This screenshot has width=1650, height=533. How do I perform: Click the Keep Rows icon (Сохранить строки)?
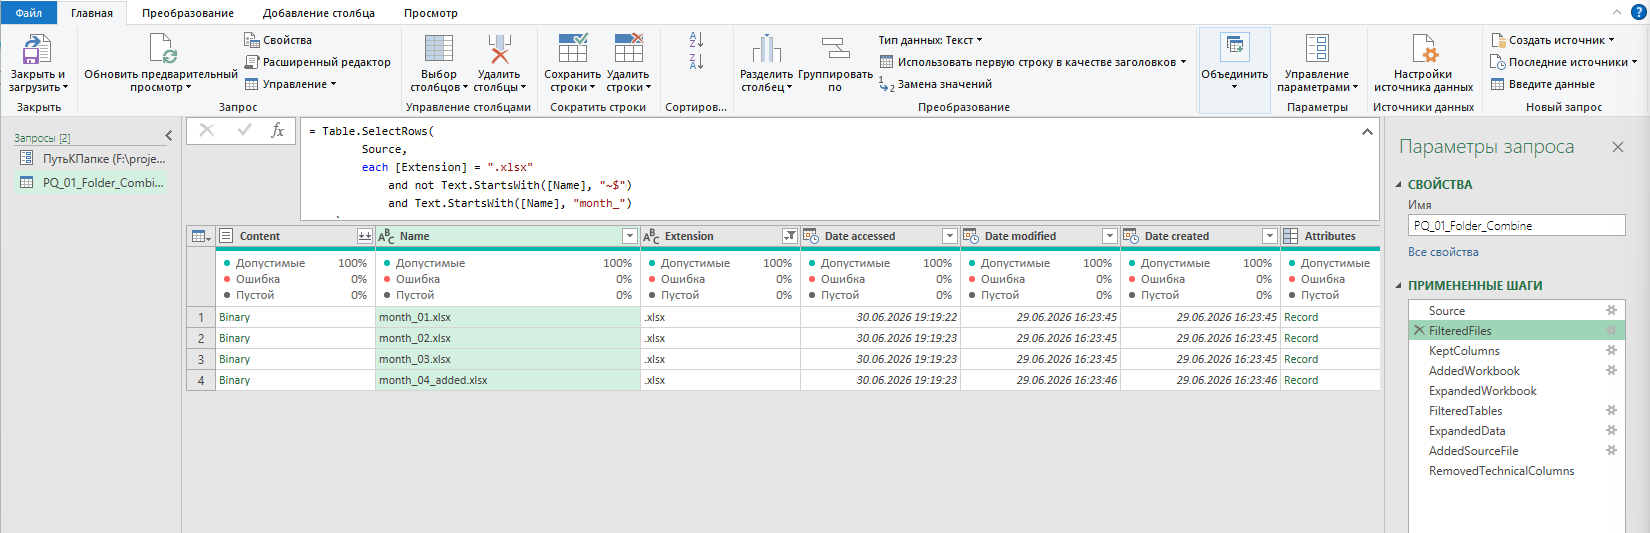[573, 48]
